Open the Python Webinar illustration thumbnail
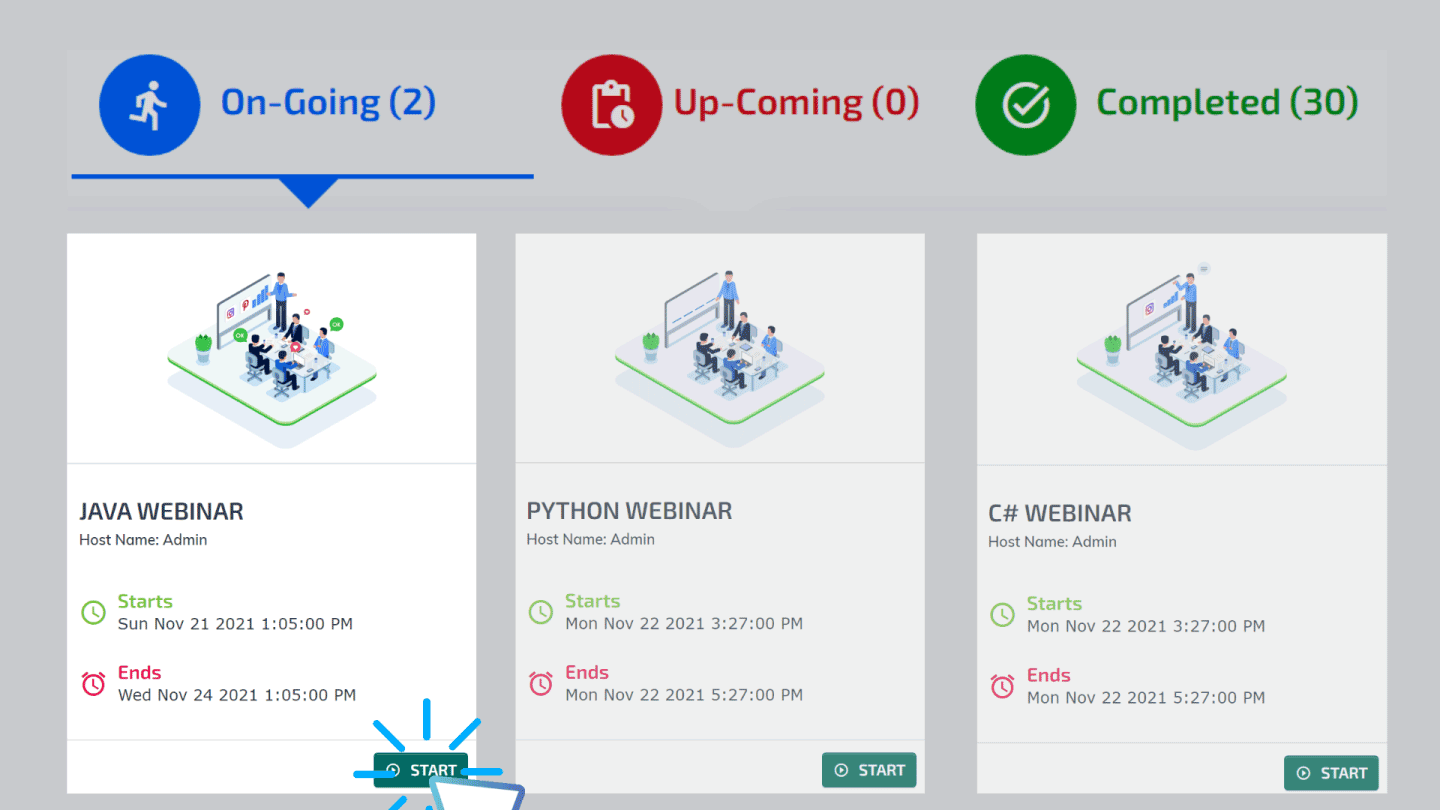Screen dimensions: 1440x810 (x=719, y=347)
